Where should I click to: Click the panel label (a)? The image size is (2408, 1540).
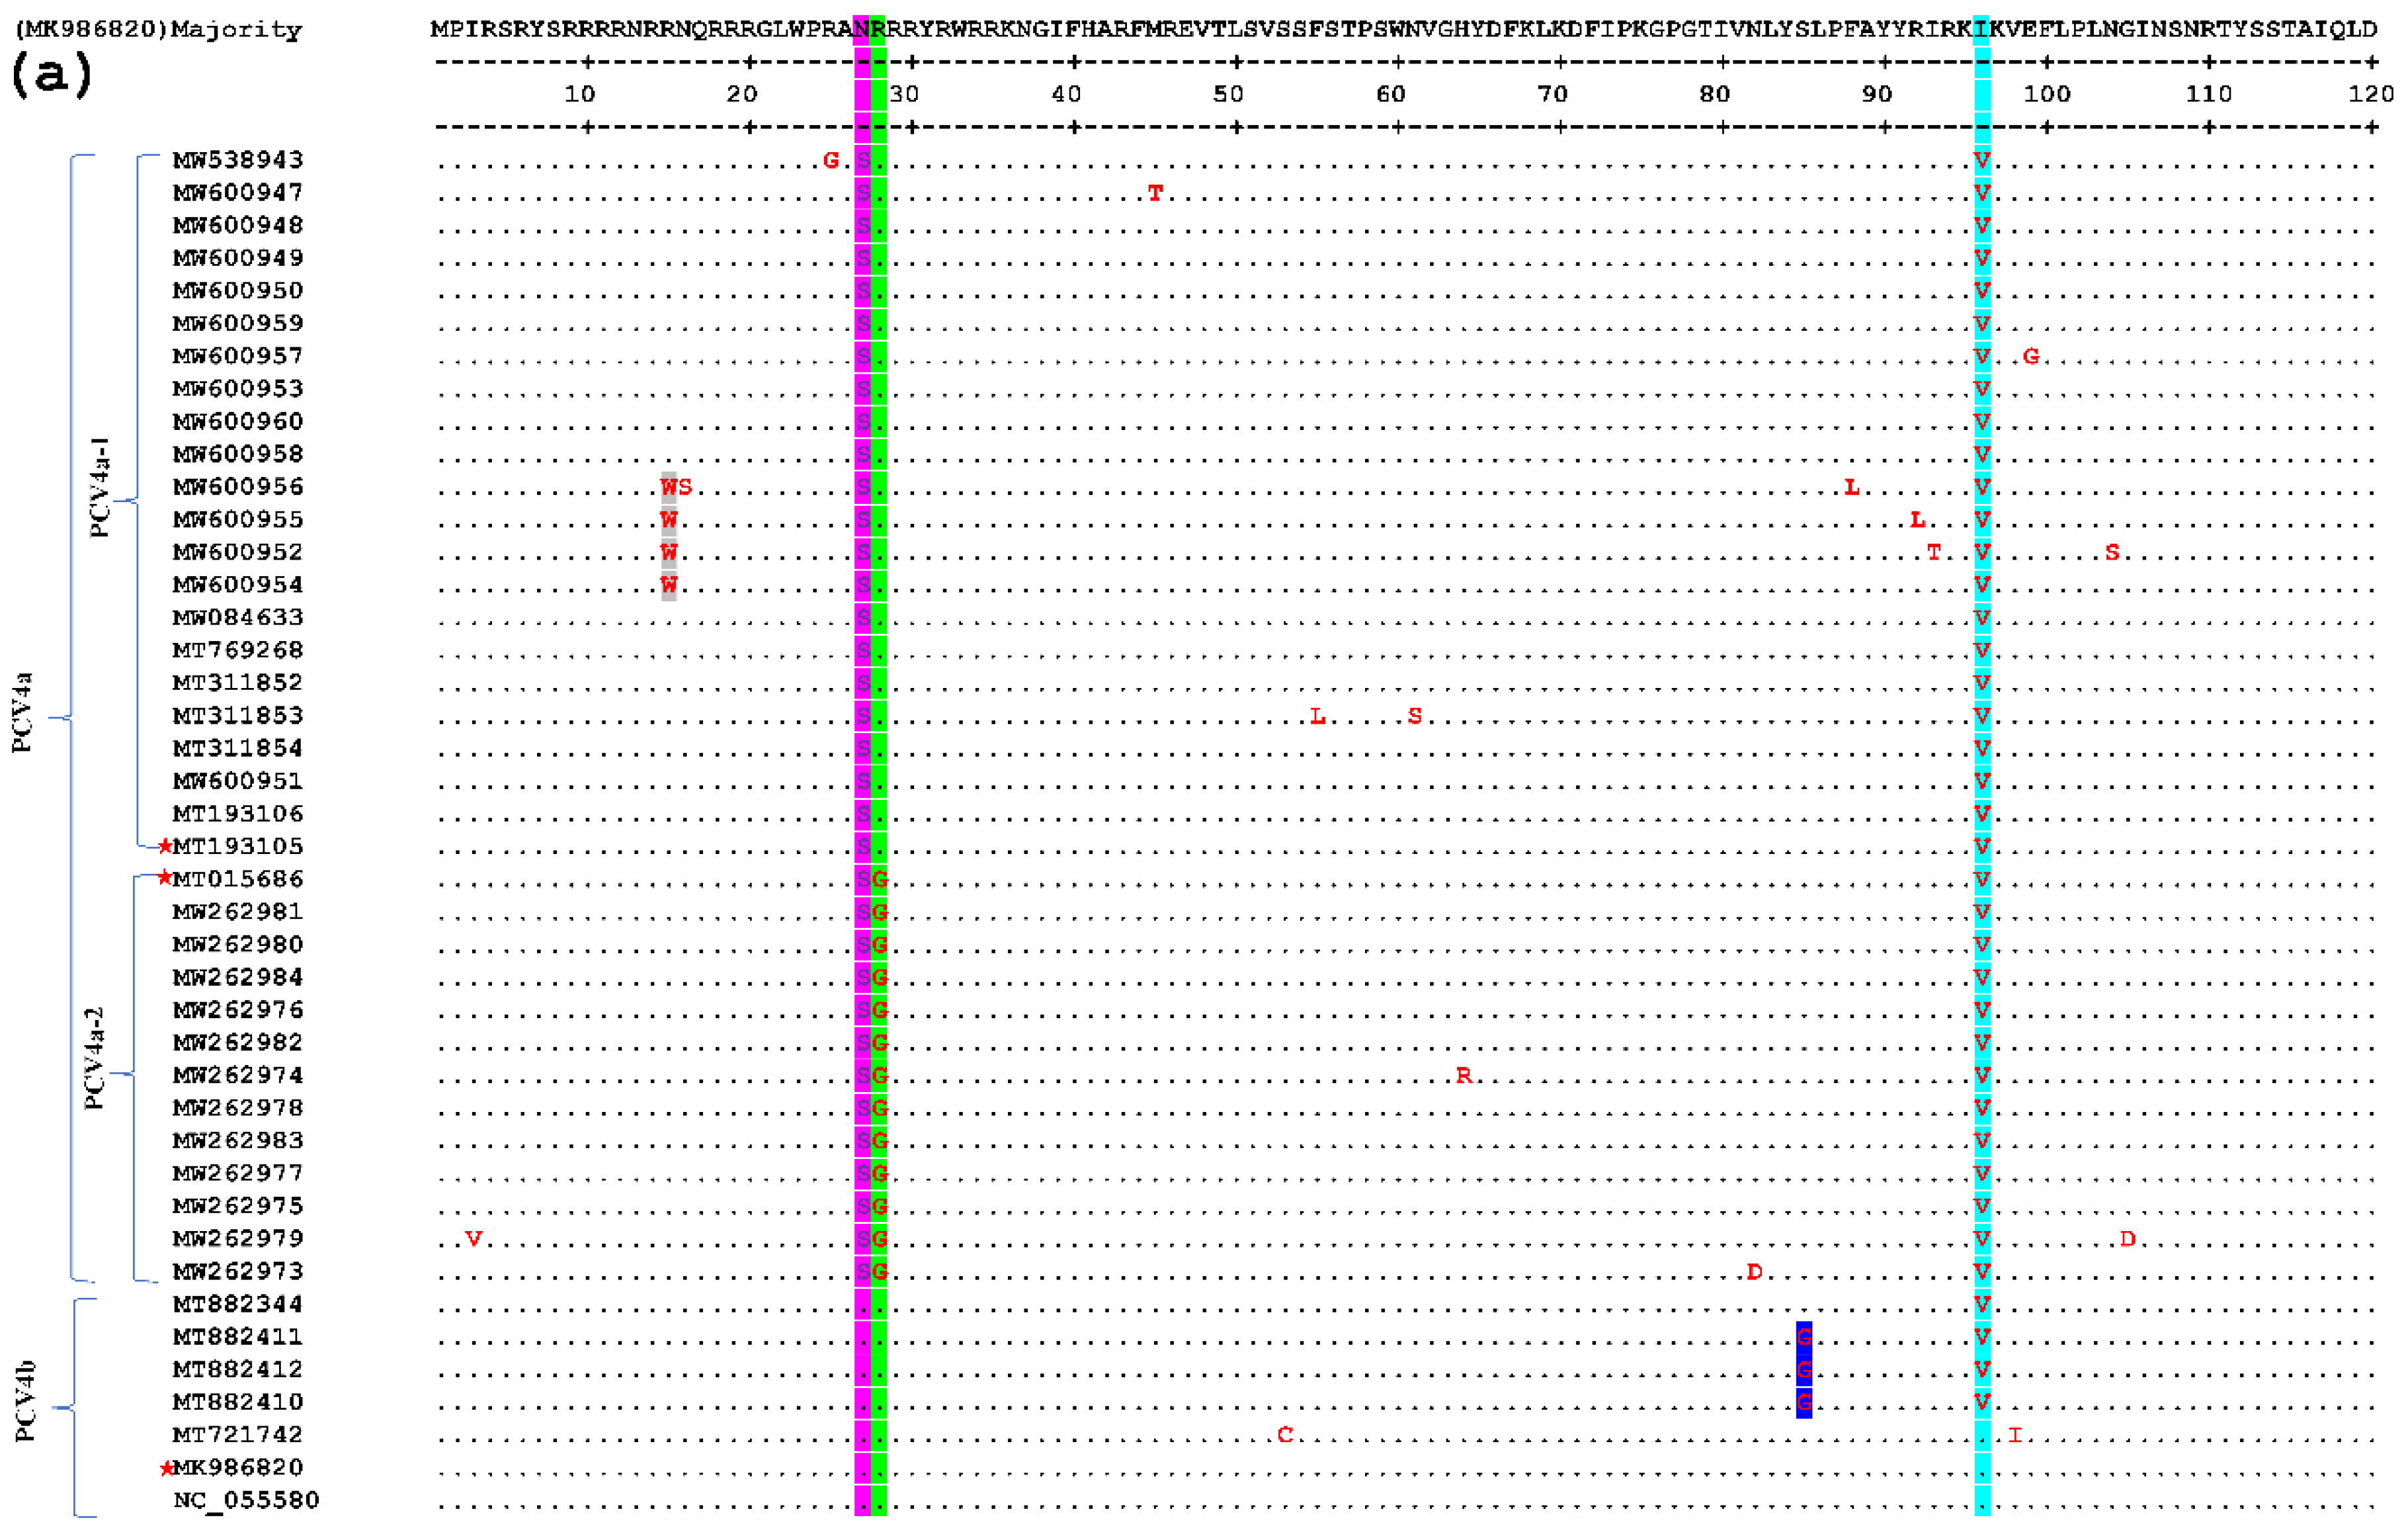[52, 76]
